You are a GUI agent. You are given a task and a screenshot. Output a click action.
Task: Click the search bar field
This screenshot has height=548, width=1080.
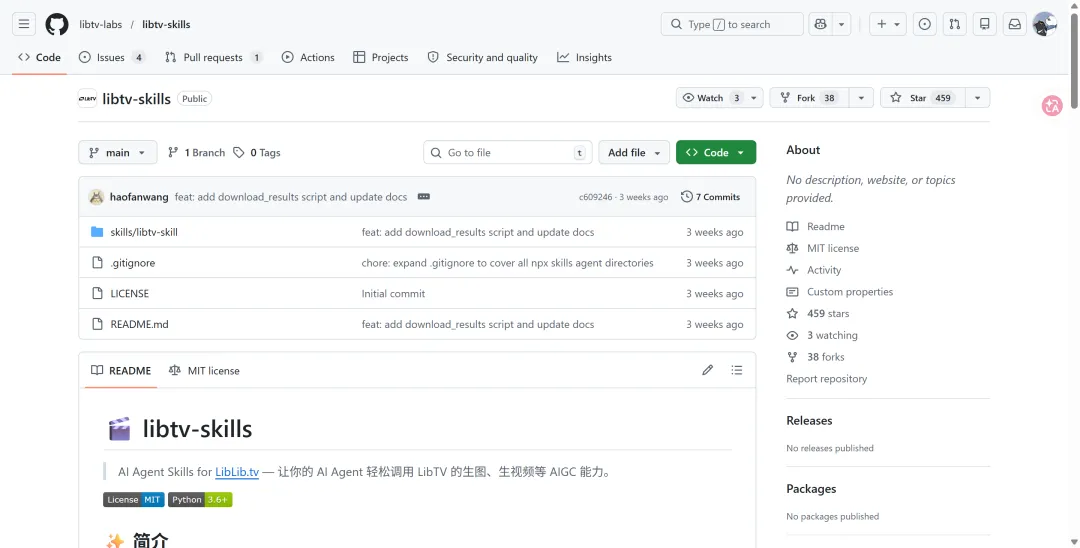[731, 24]
